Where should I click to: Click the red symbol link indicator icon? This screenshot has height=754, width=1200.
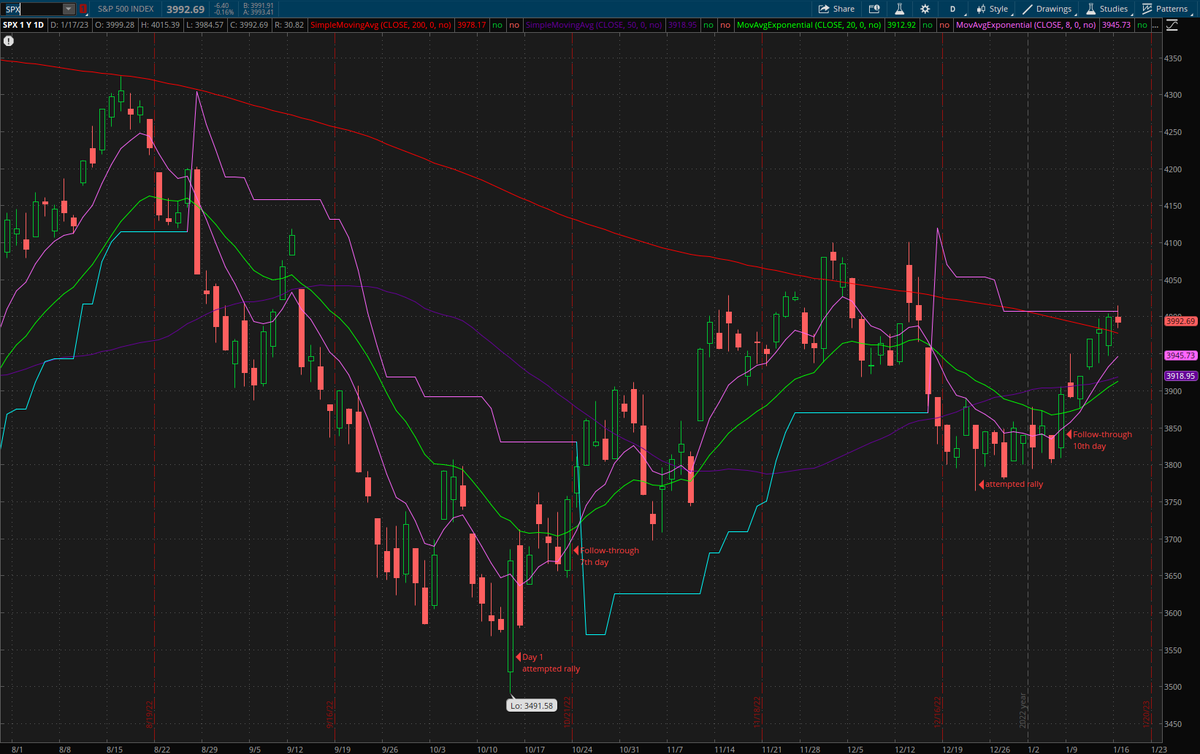coord(83,8)
